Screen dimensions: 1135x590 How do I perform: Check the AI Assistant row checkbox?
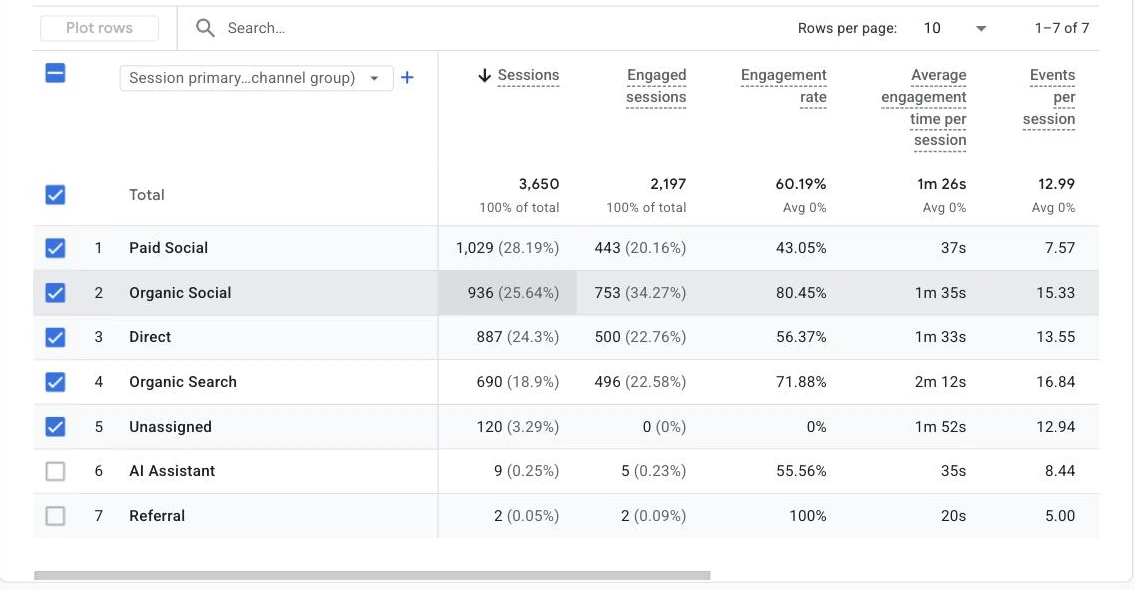pos(55,471)
